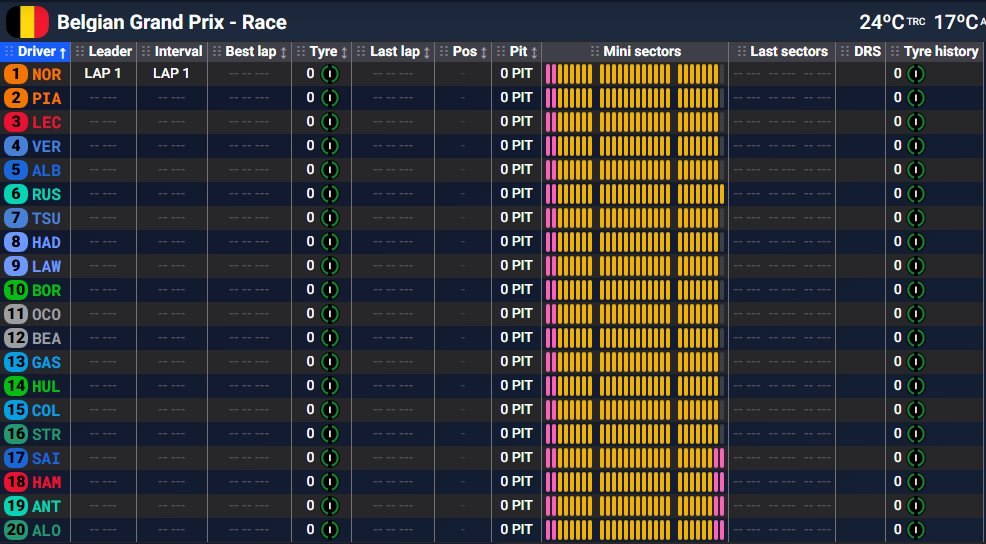Click the drag handle of Leader column
Viewport: 986px width, 544px height.
tap(80, 52)
